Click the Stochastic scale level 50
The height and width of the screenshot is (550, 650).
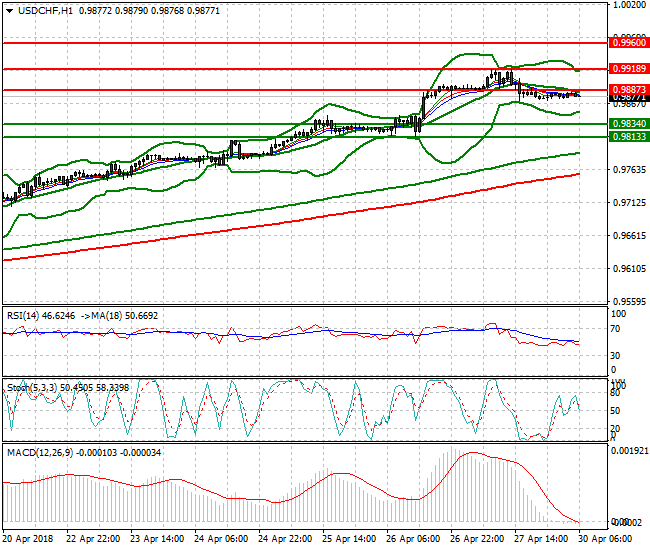(x=616, y=411)
